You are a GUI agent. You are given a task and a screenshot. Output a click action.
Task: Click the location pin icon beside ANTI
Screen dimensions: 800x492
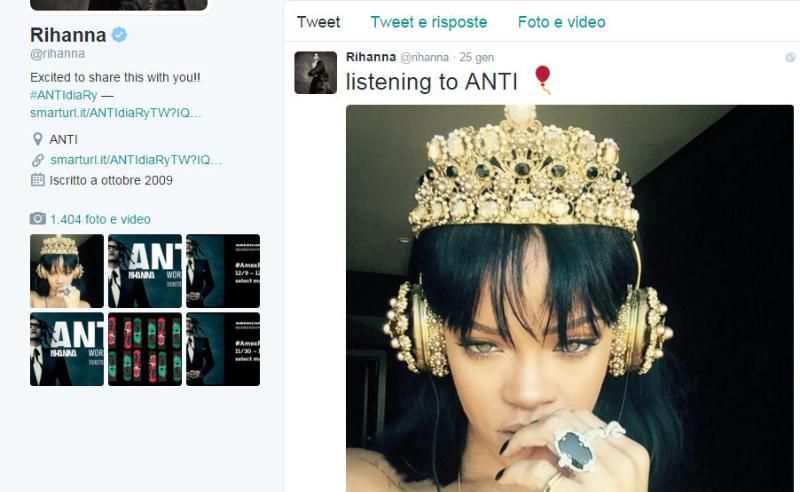(x=37, y=139)
